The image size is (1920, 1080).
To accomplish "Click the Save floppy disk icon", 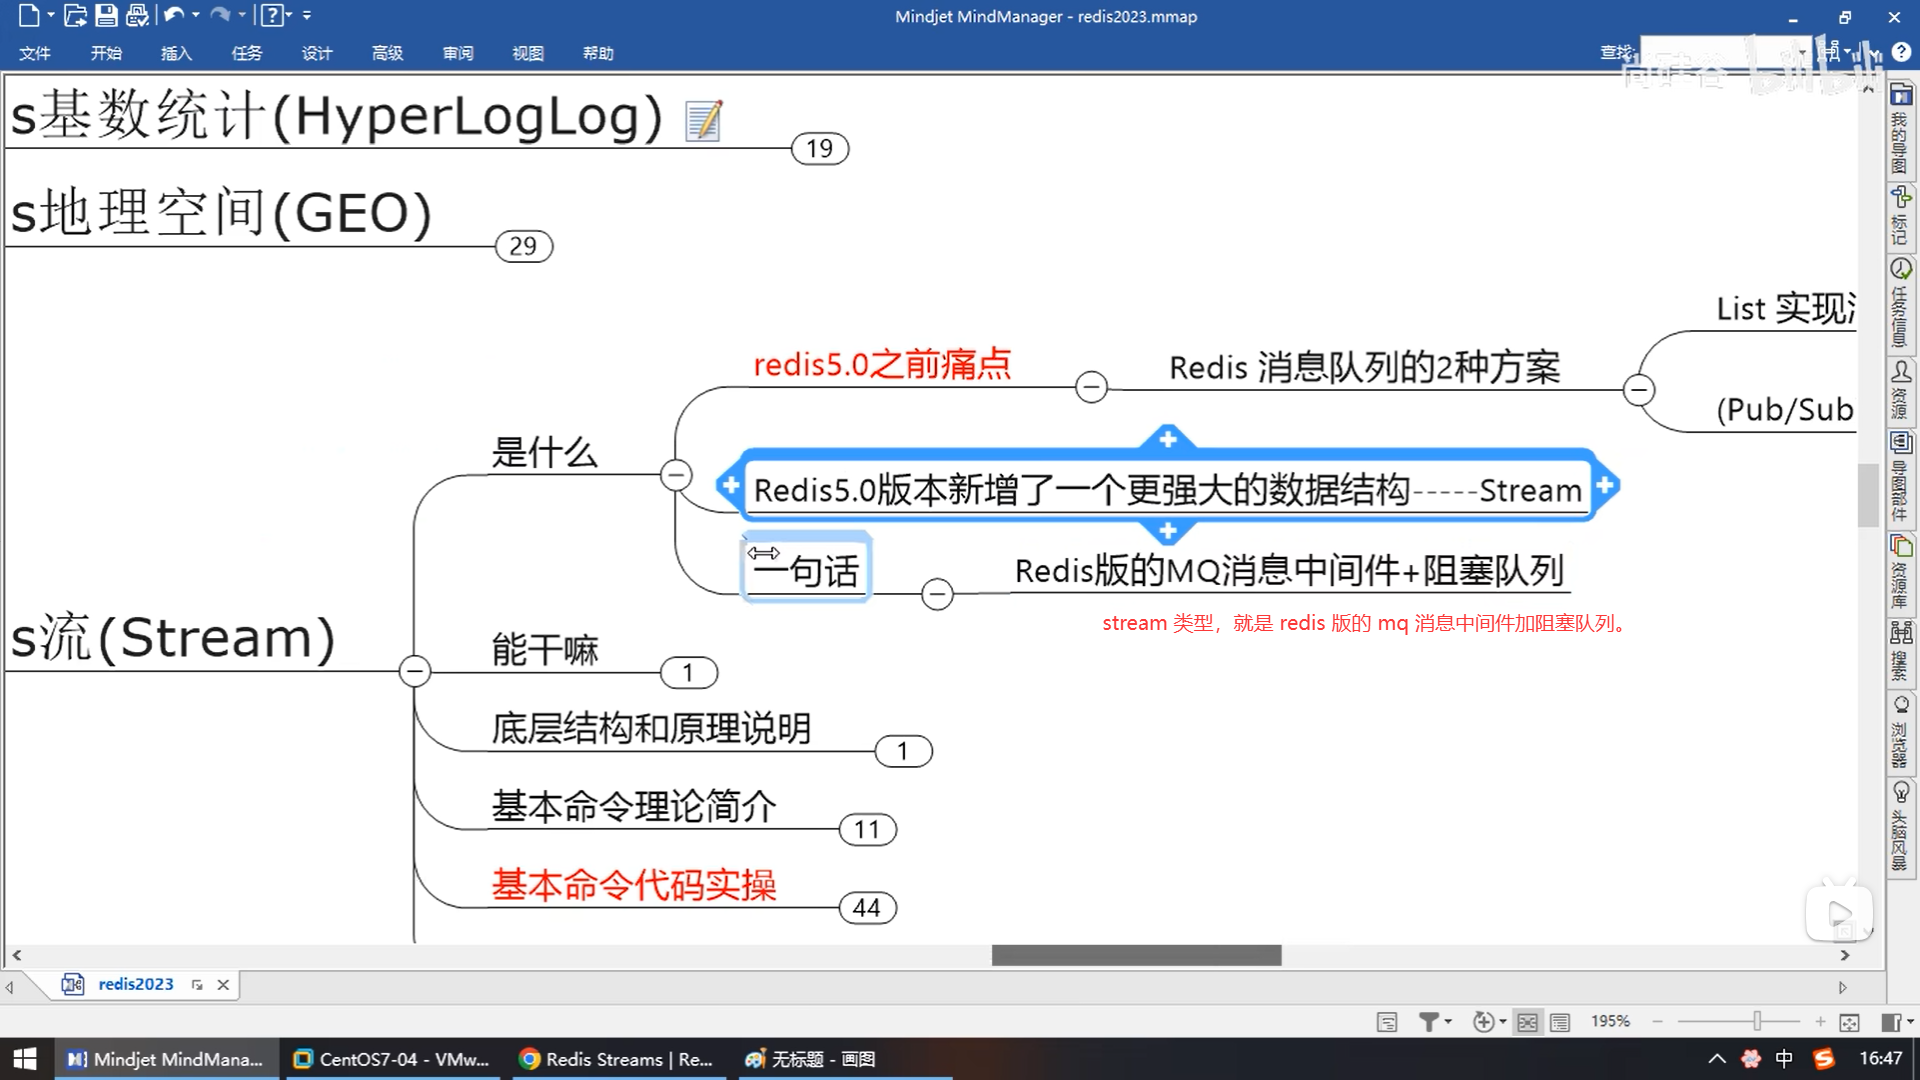I will pyautogui.click(x=106, y=15).
